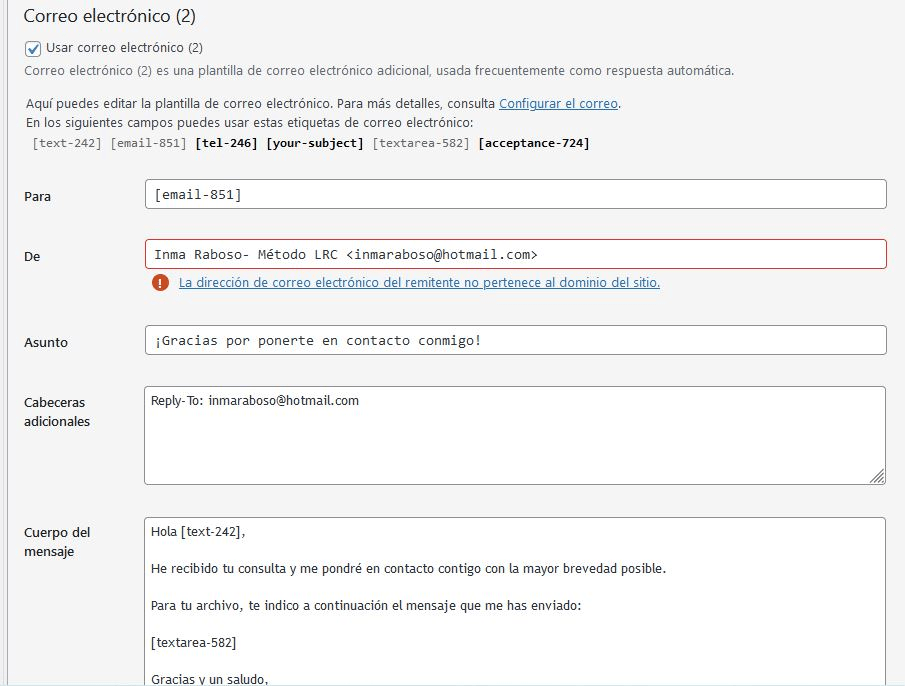Open the sender domain error message link
Image resolution: width=905 pixels, height=686 pixels.
[419, 283]
